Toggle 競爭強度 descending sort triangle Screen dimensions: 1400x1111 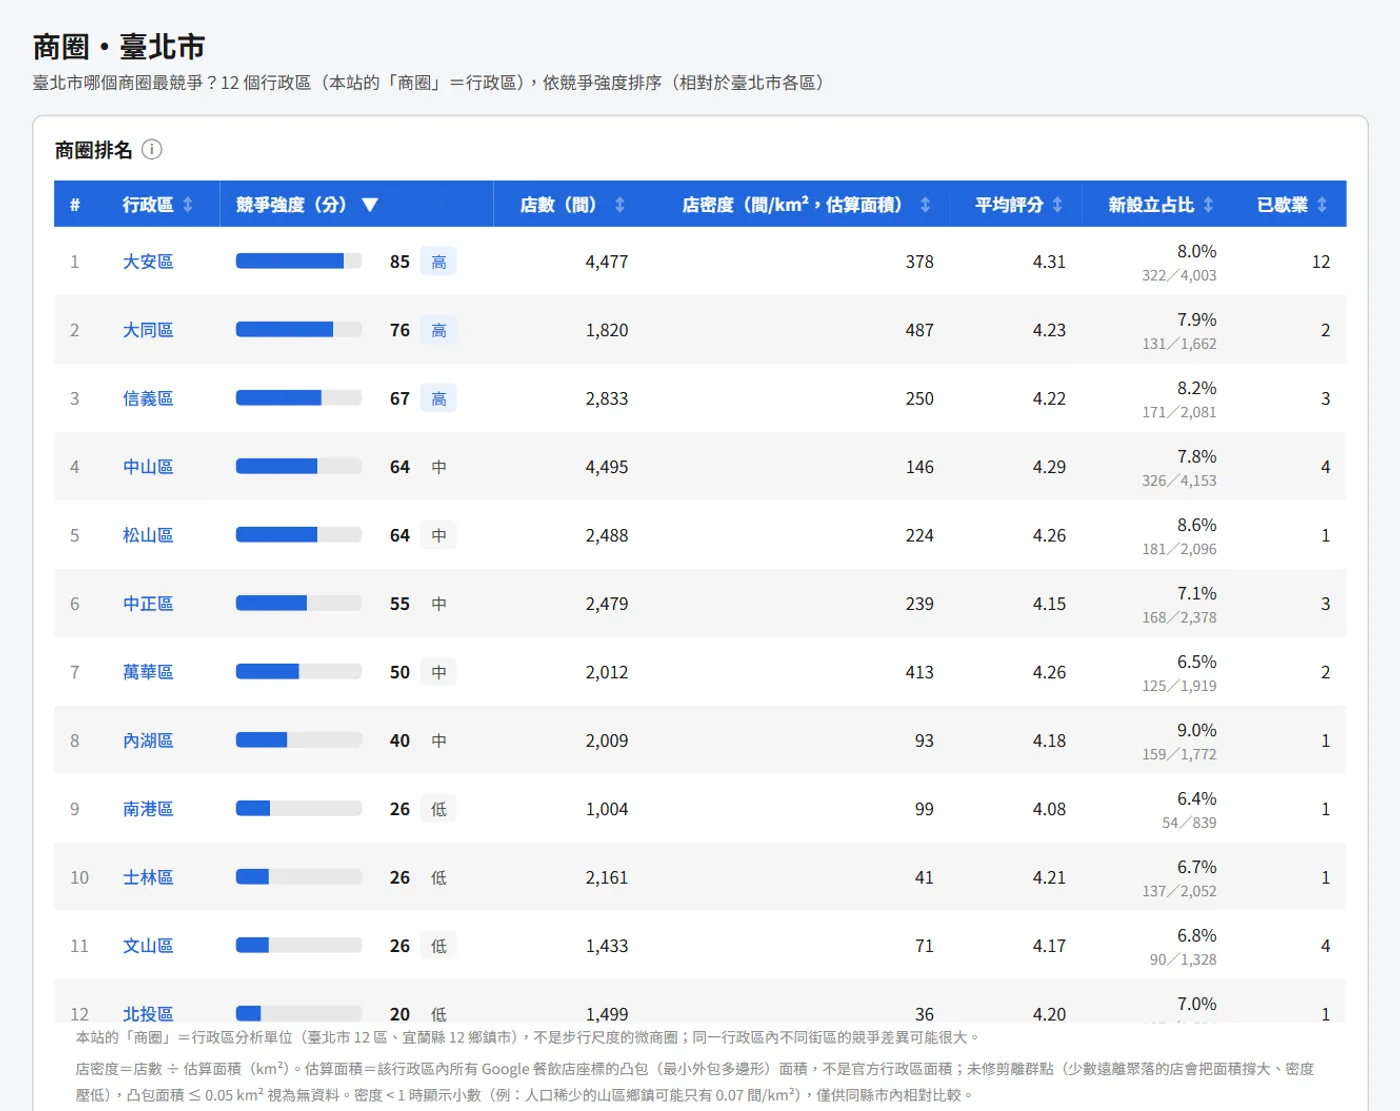click(x=370, y=205)
